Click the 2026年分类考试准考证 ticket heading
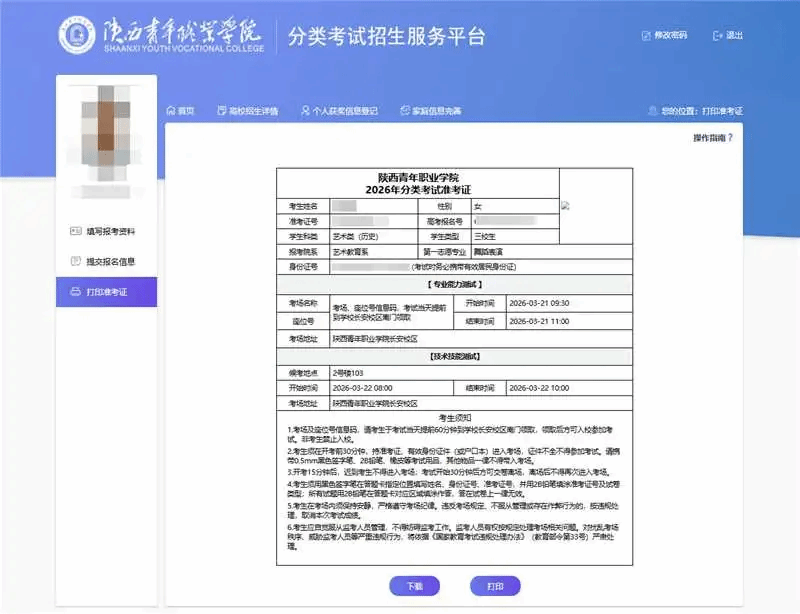 pos(418,189)
